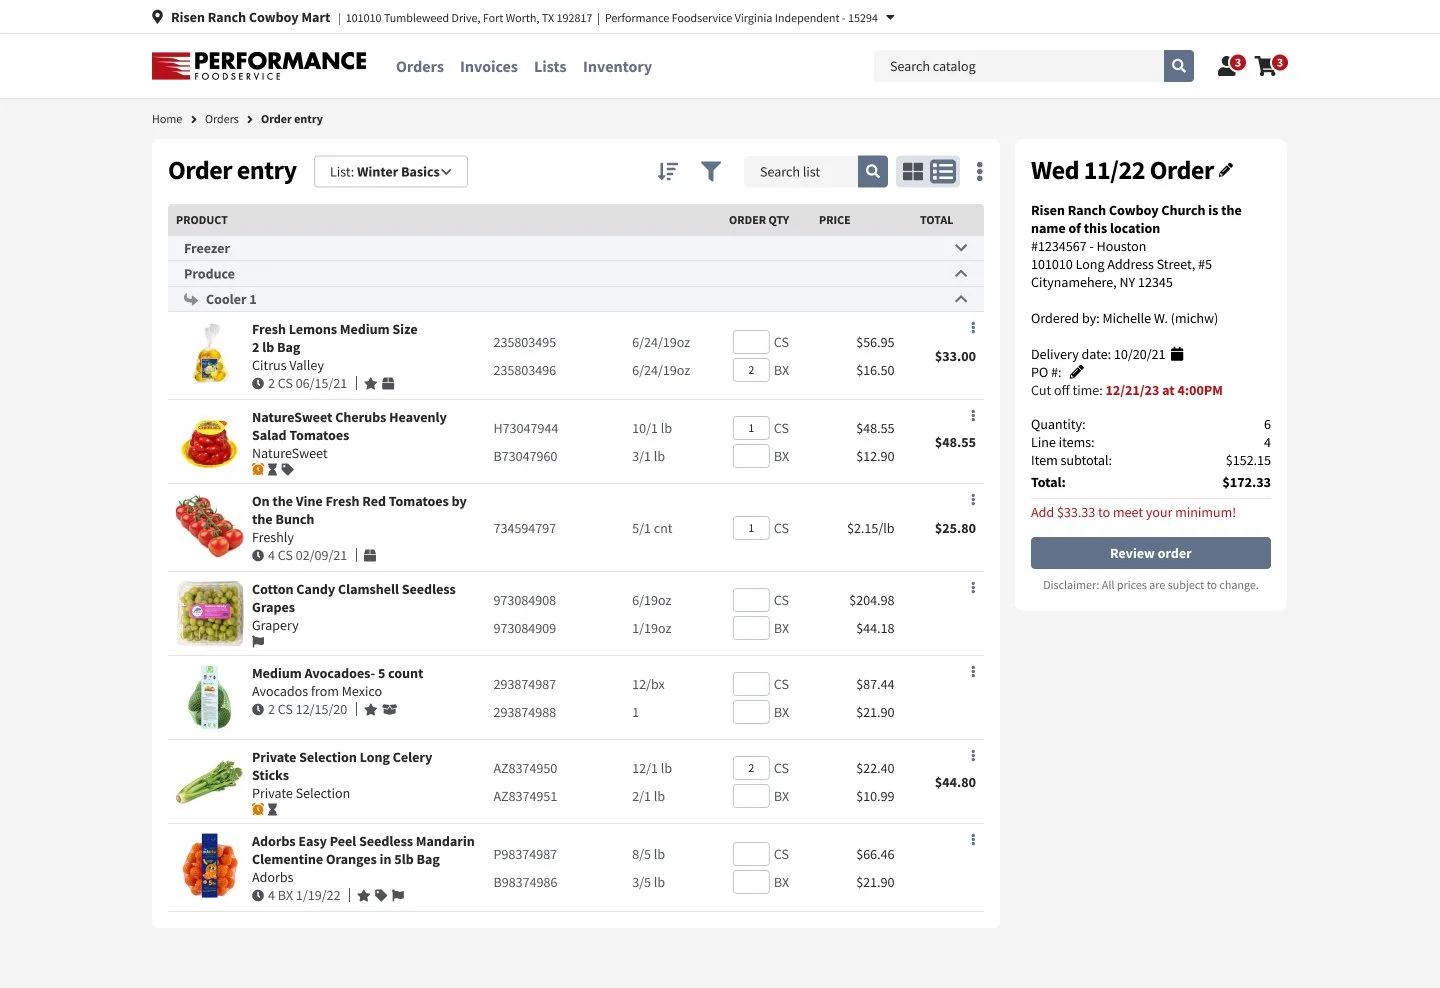Viewport: 1440px width, 988px height.
Task: Open the location selector dropdown arrow
Action: click(x=891, y=17)
